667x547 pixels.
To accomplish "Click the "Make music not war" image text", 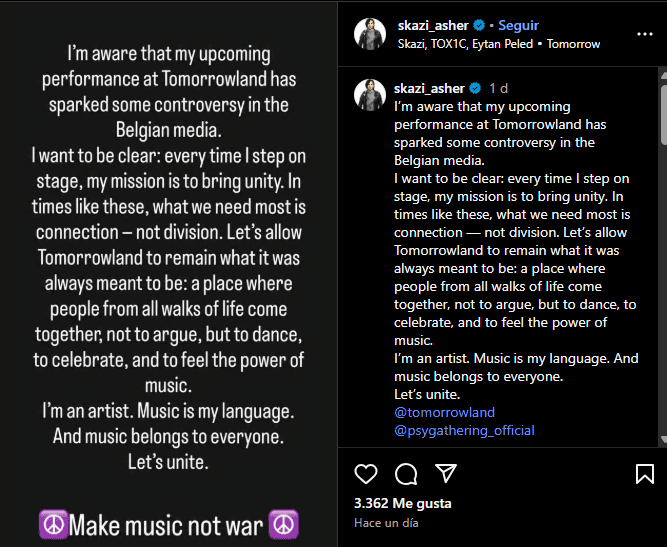I will (x=169, y=524).
